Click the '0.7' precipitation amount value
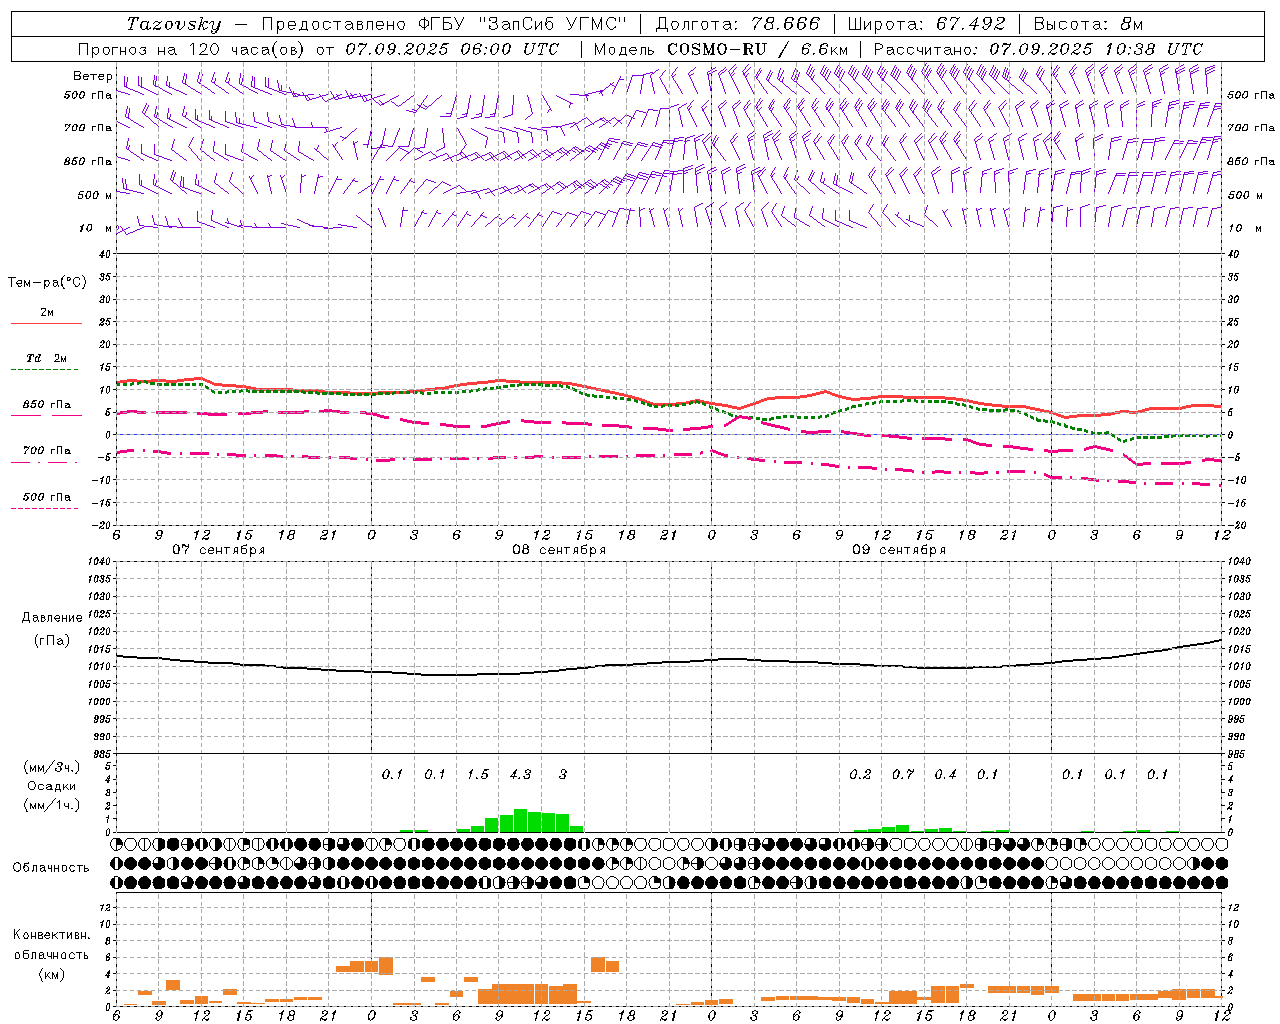The width and height of the screenshot is (1280, 1024). point(903,774)
